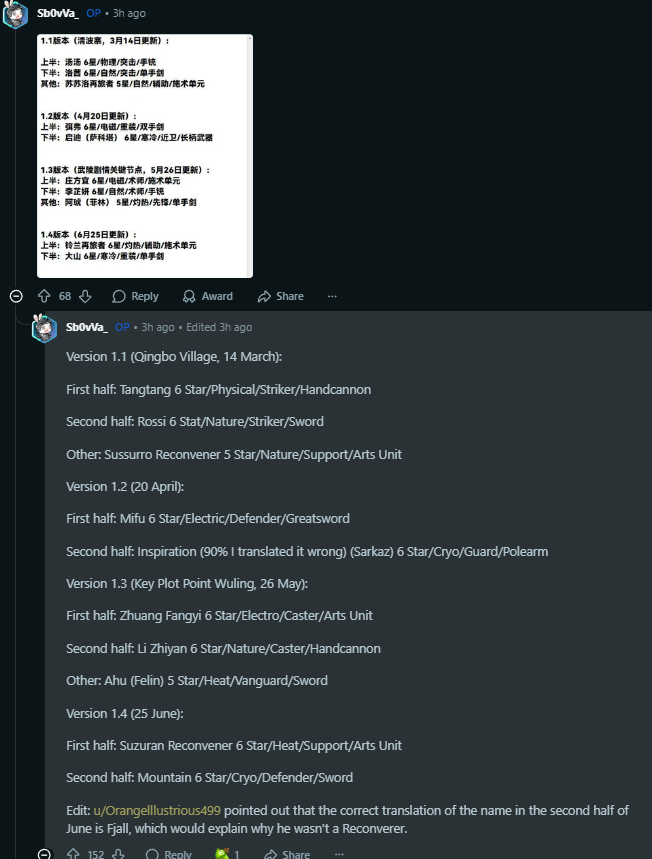Share the translation reply

(x=287, y=854)
